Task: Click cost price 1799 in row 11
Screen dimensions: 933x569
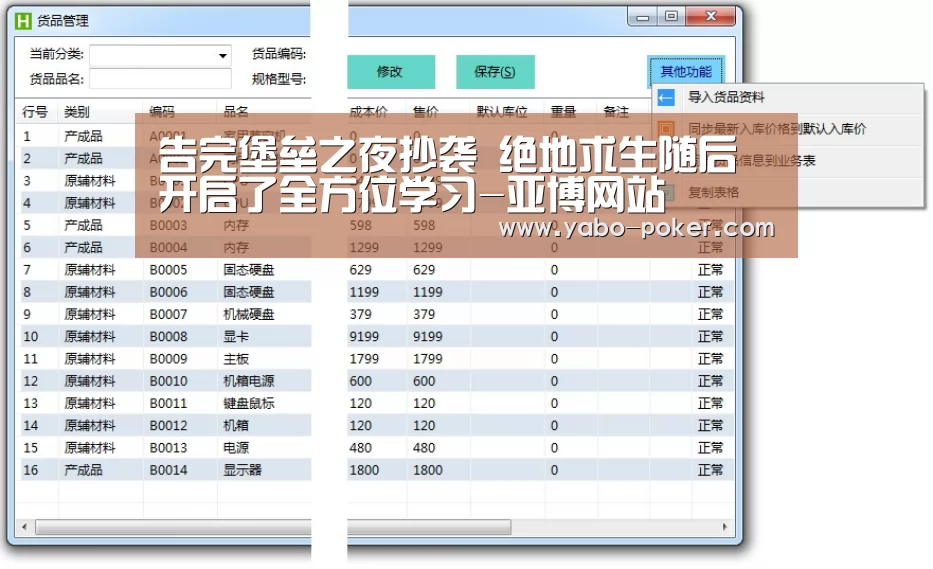Action: (364, 359)
